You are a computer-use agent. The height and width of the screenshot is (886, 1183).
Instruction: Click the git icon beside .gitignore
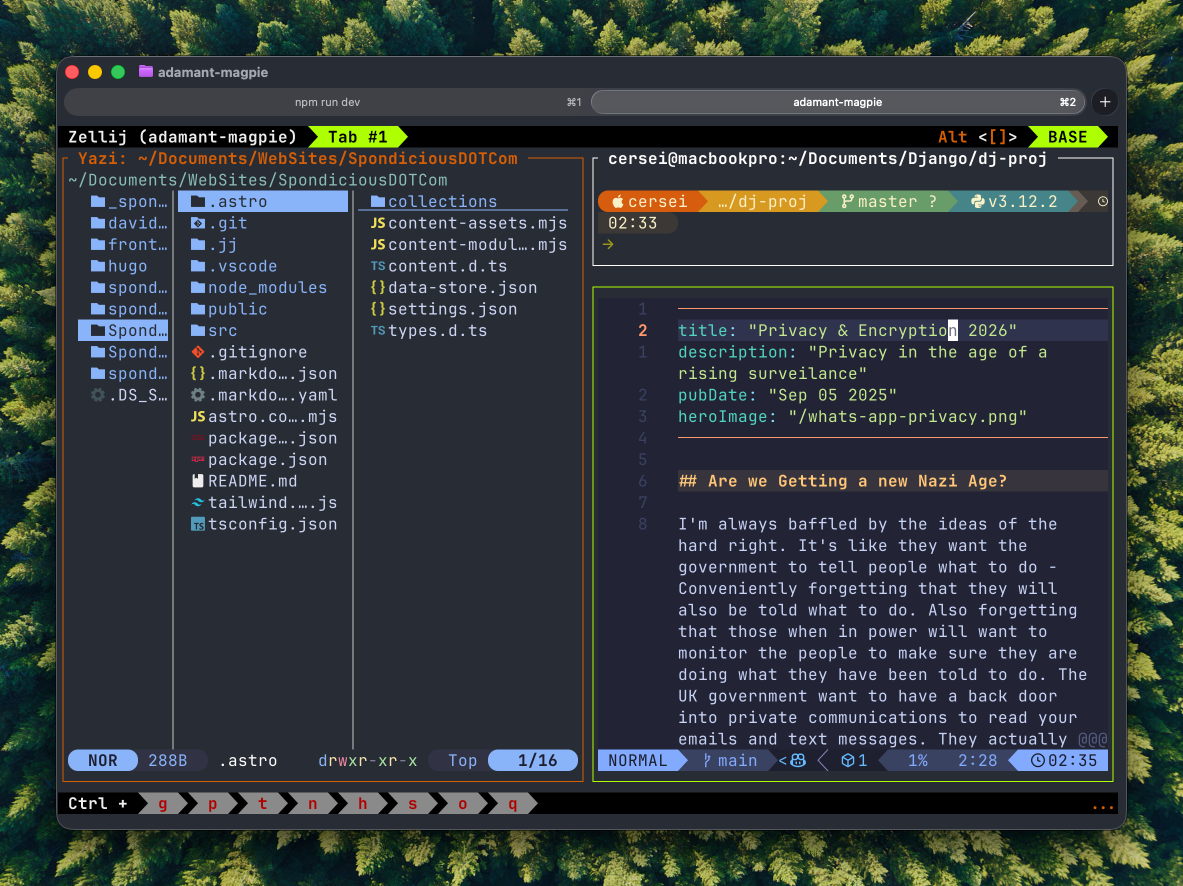198,352
